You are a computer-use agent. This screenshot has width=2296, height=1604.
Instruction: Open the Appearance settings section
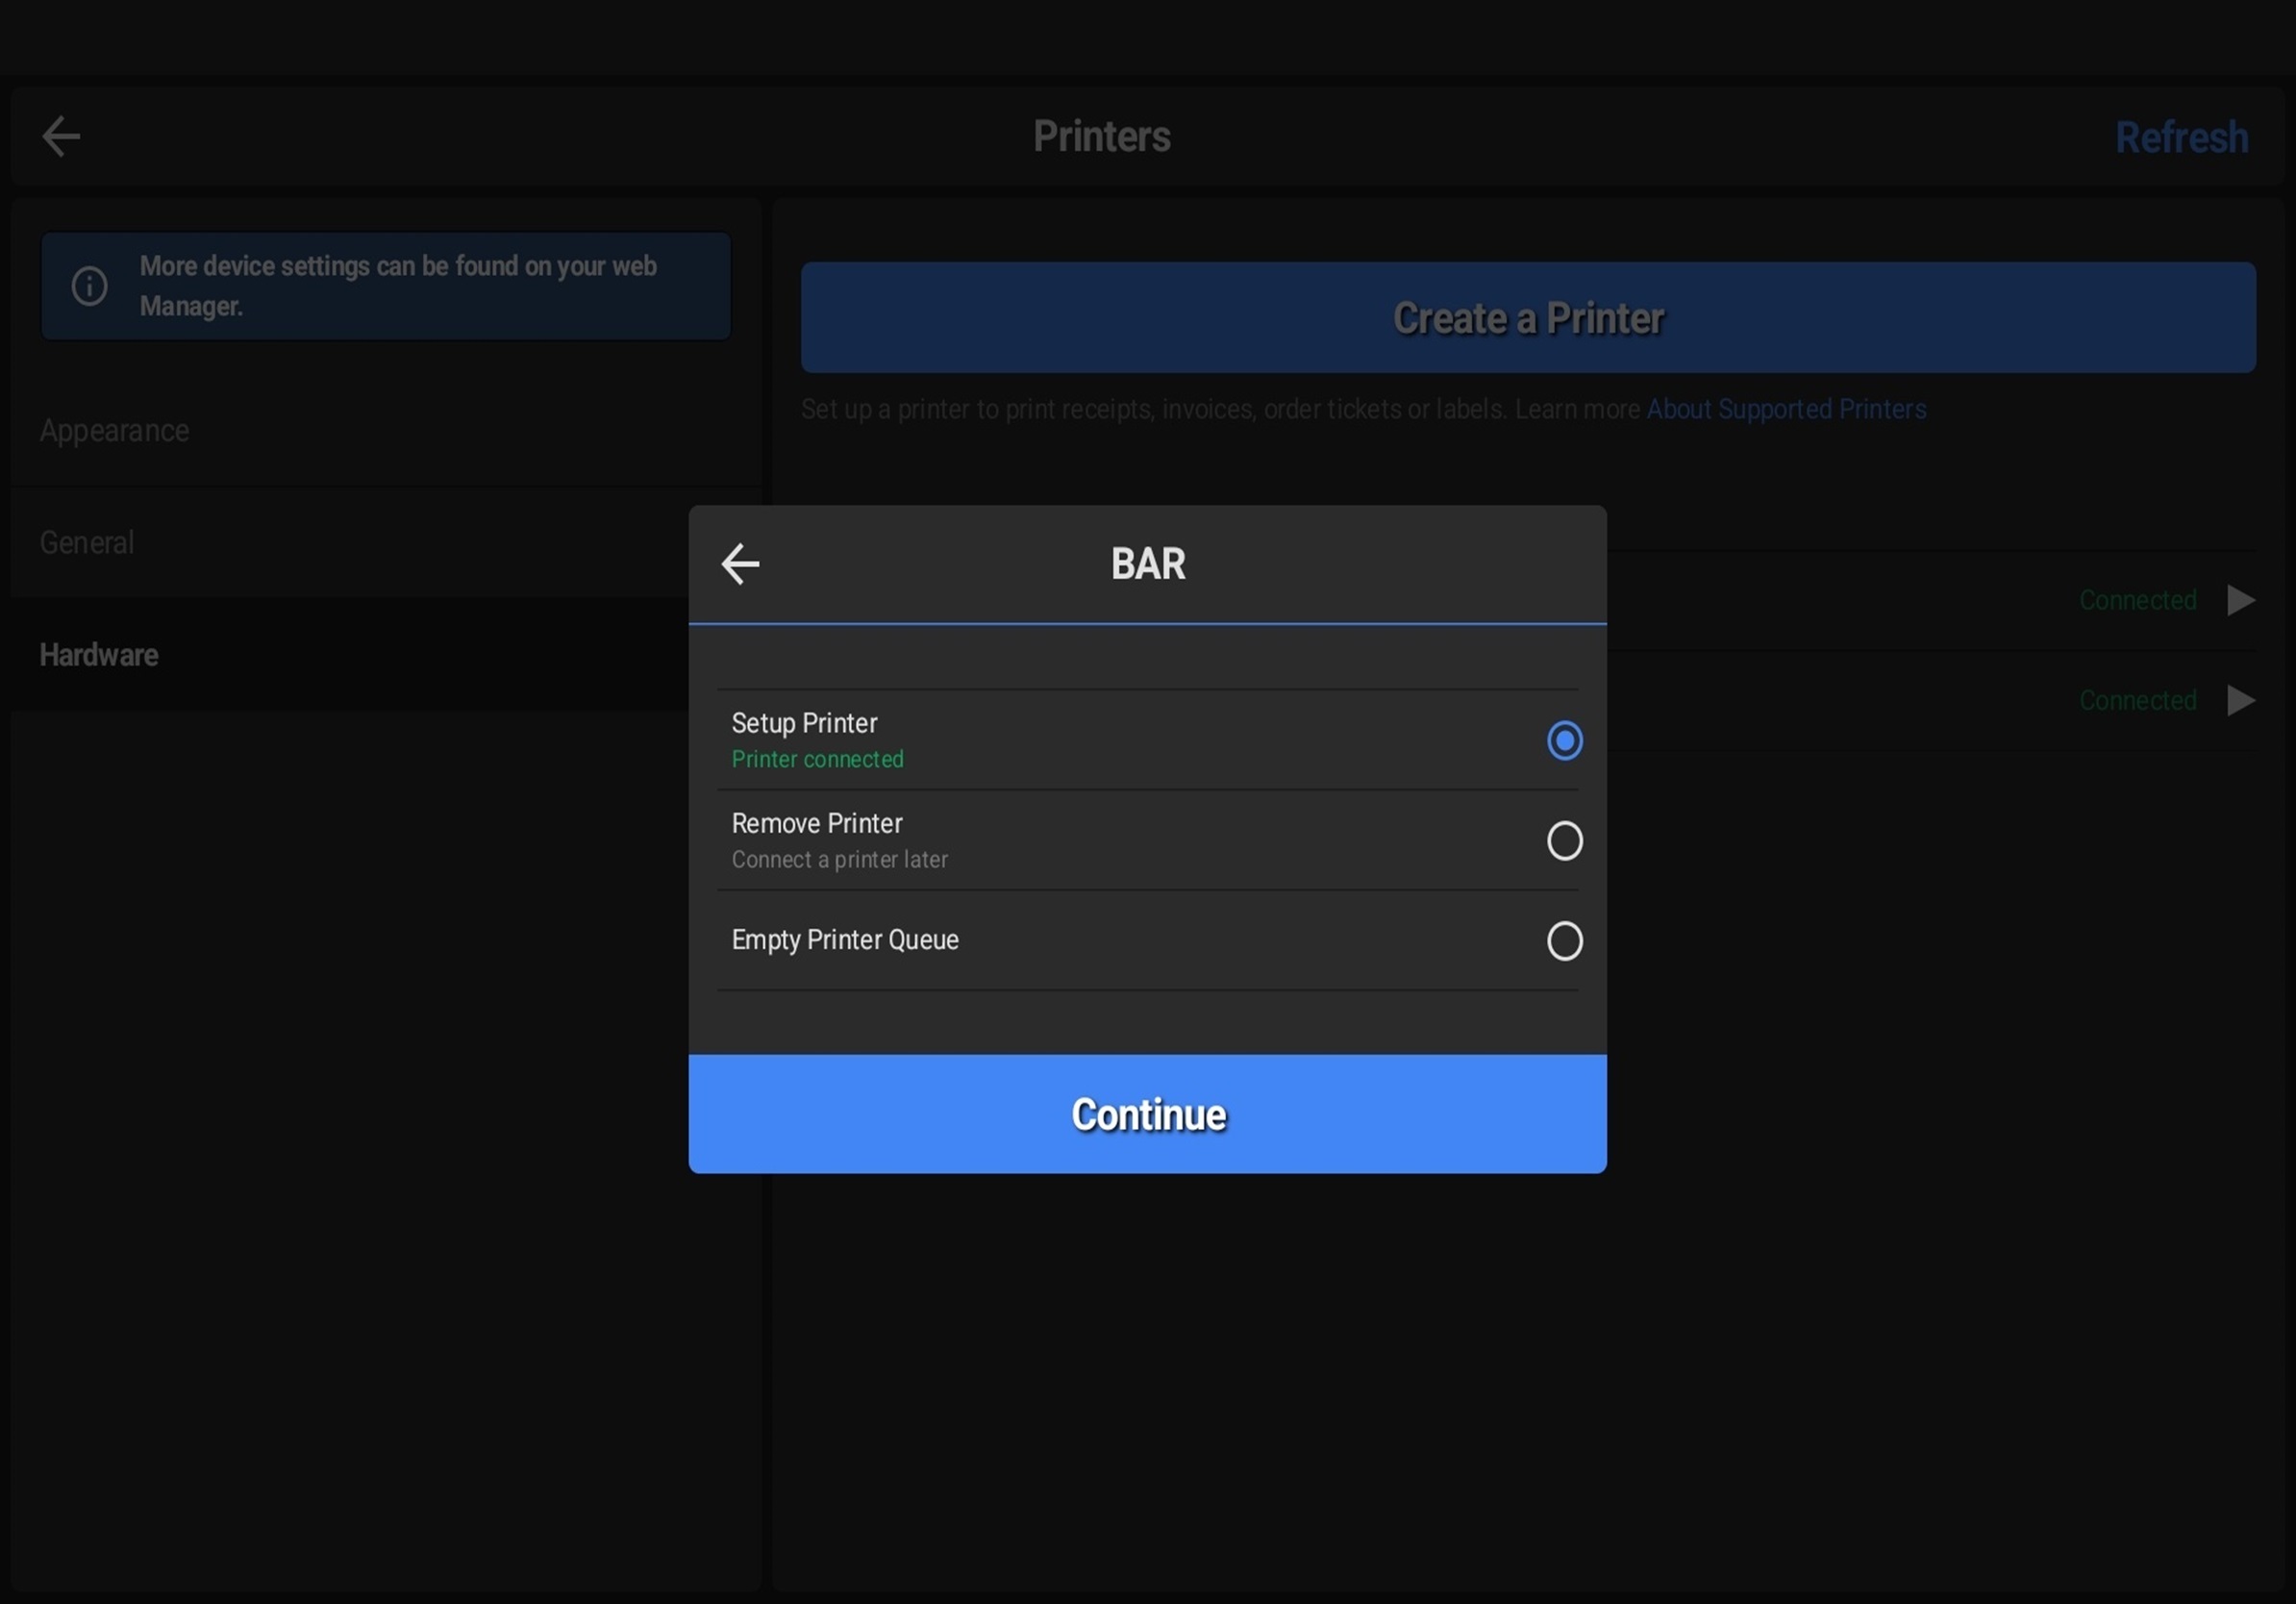pyautogui.click(x=114, y=431)
